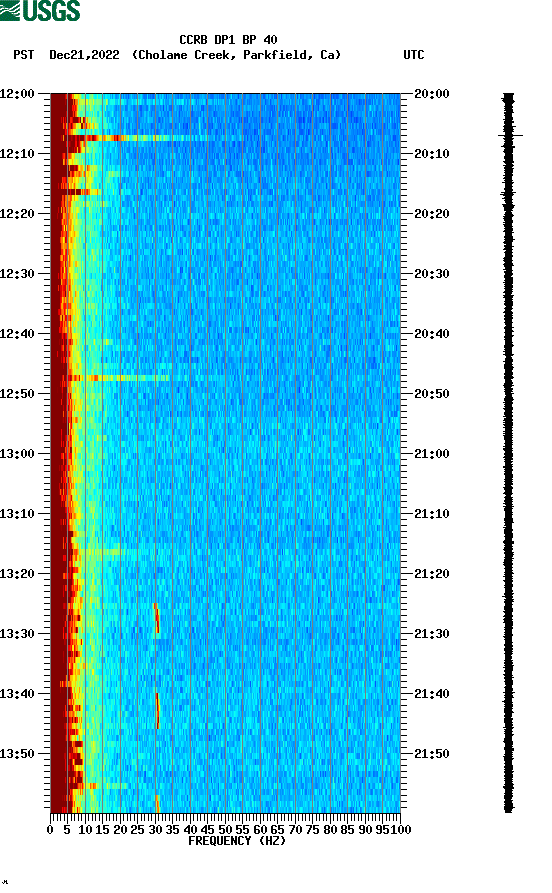Click the 20:20 UTC time label
The image size is (552, 893).
(432, 214)
